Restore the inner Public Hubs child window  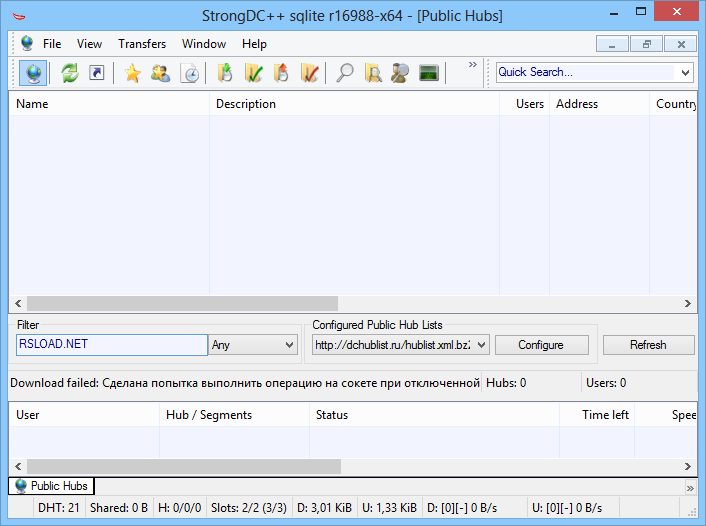pos(647,44)
